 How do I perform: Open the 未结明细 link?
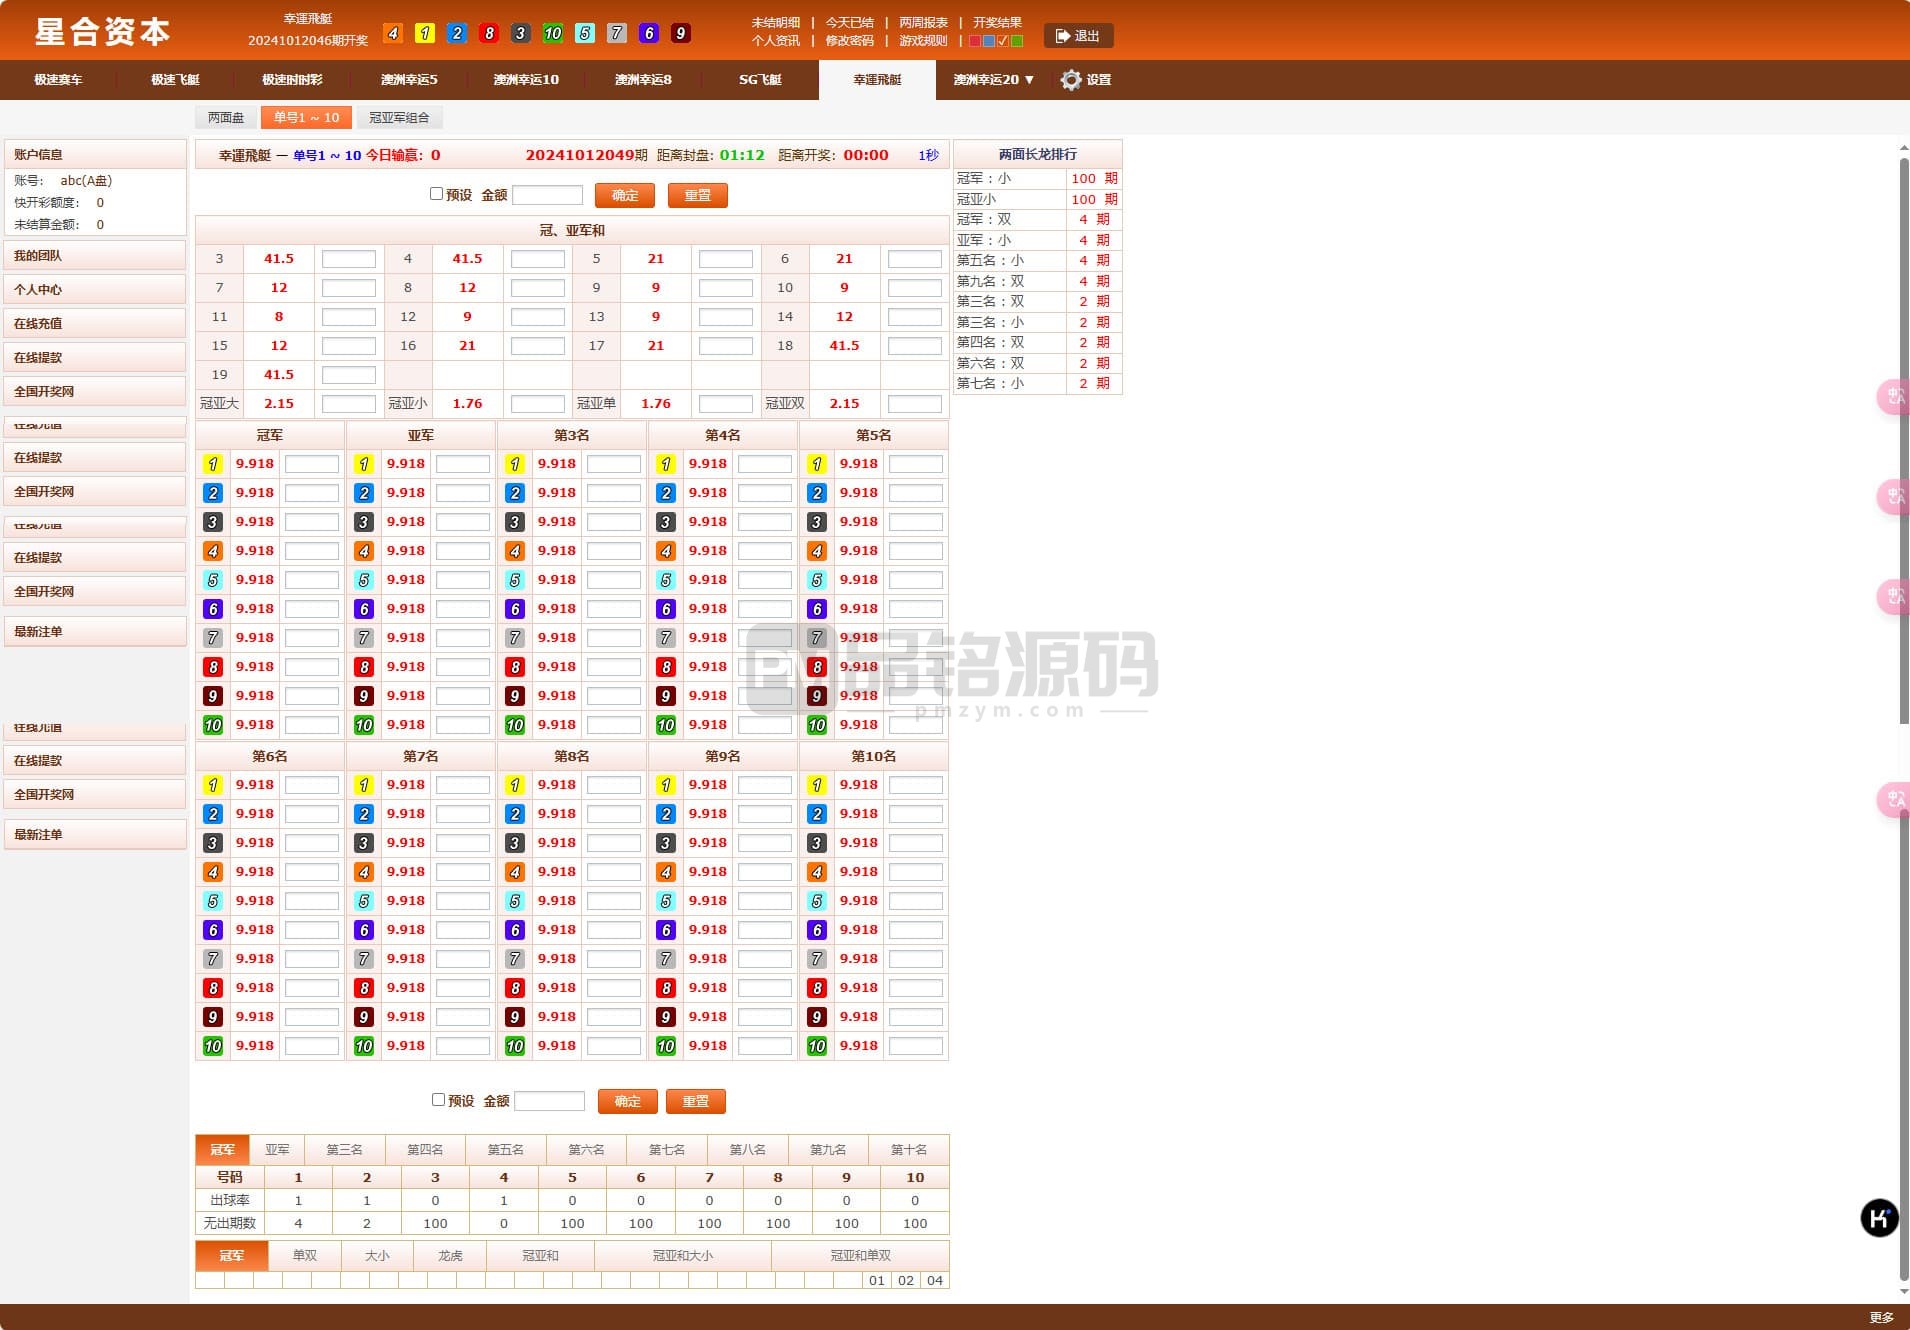click(776, 22)
